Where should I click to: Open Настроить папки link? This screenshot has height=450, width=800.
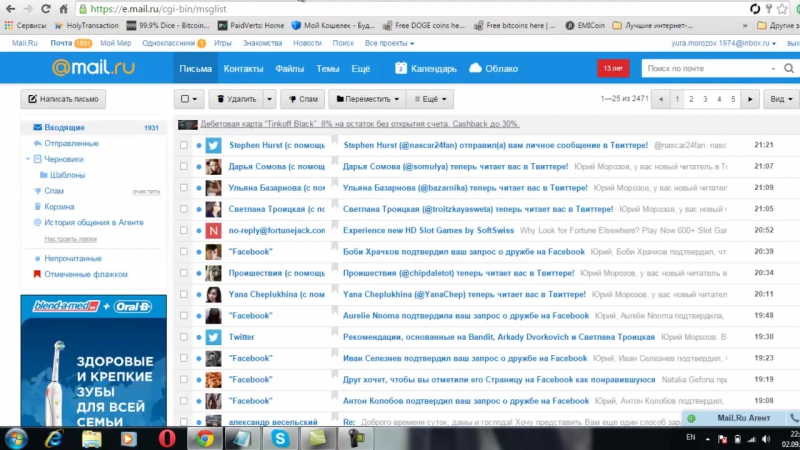tap(70, 239)
